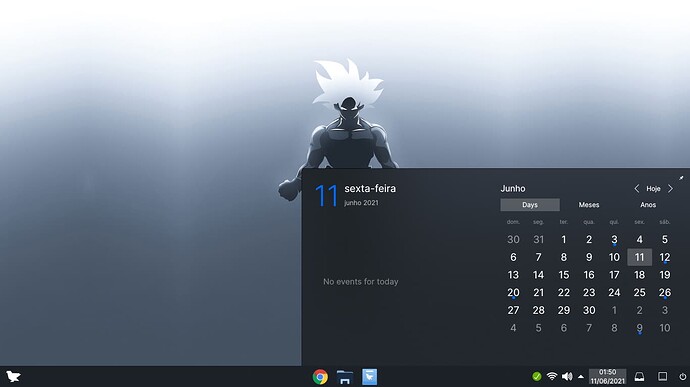Screen dimensions: 690x387
Task: Select June 28 in the calendar
Action: (x=539, y=310)
